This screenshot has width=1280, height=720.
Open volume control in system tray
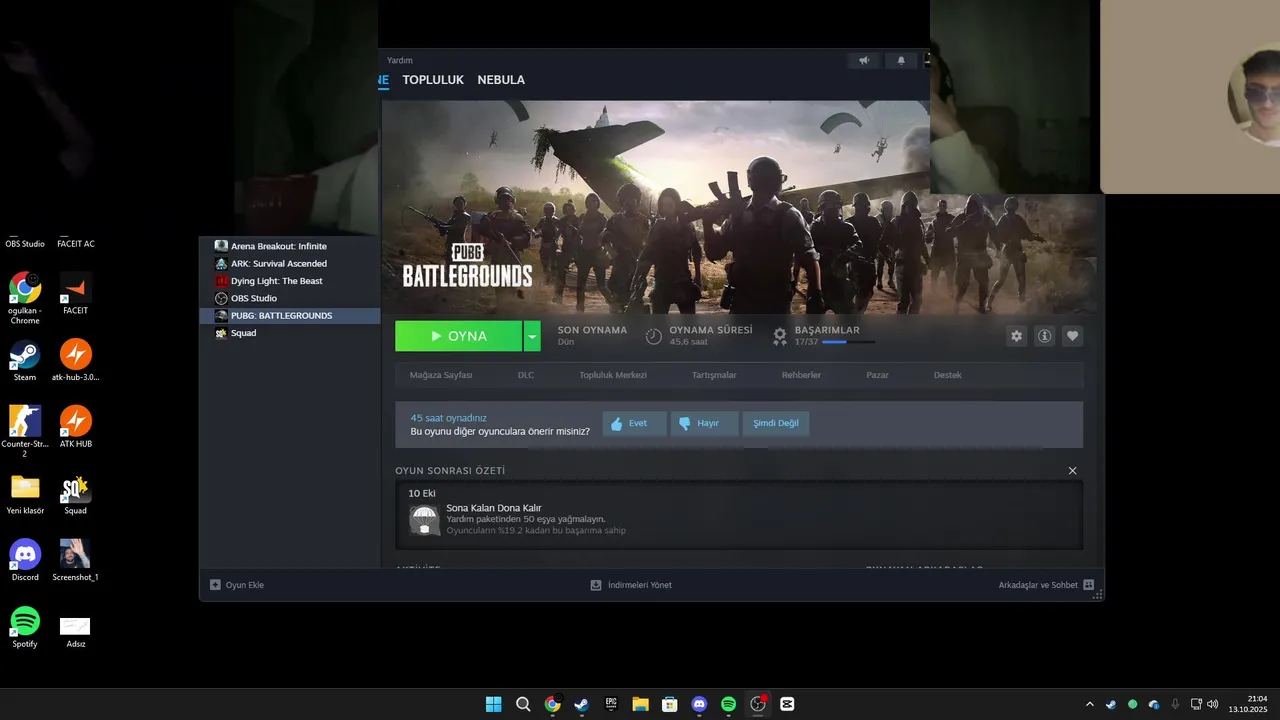tap(1213, 704)
